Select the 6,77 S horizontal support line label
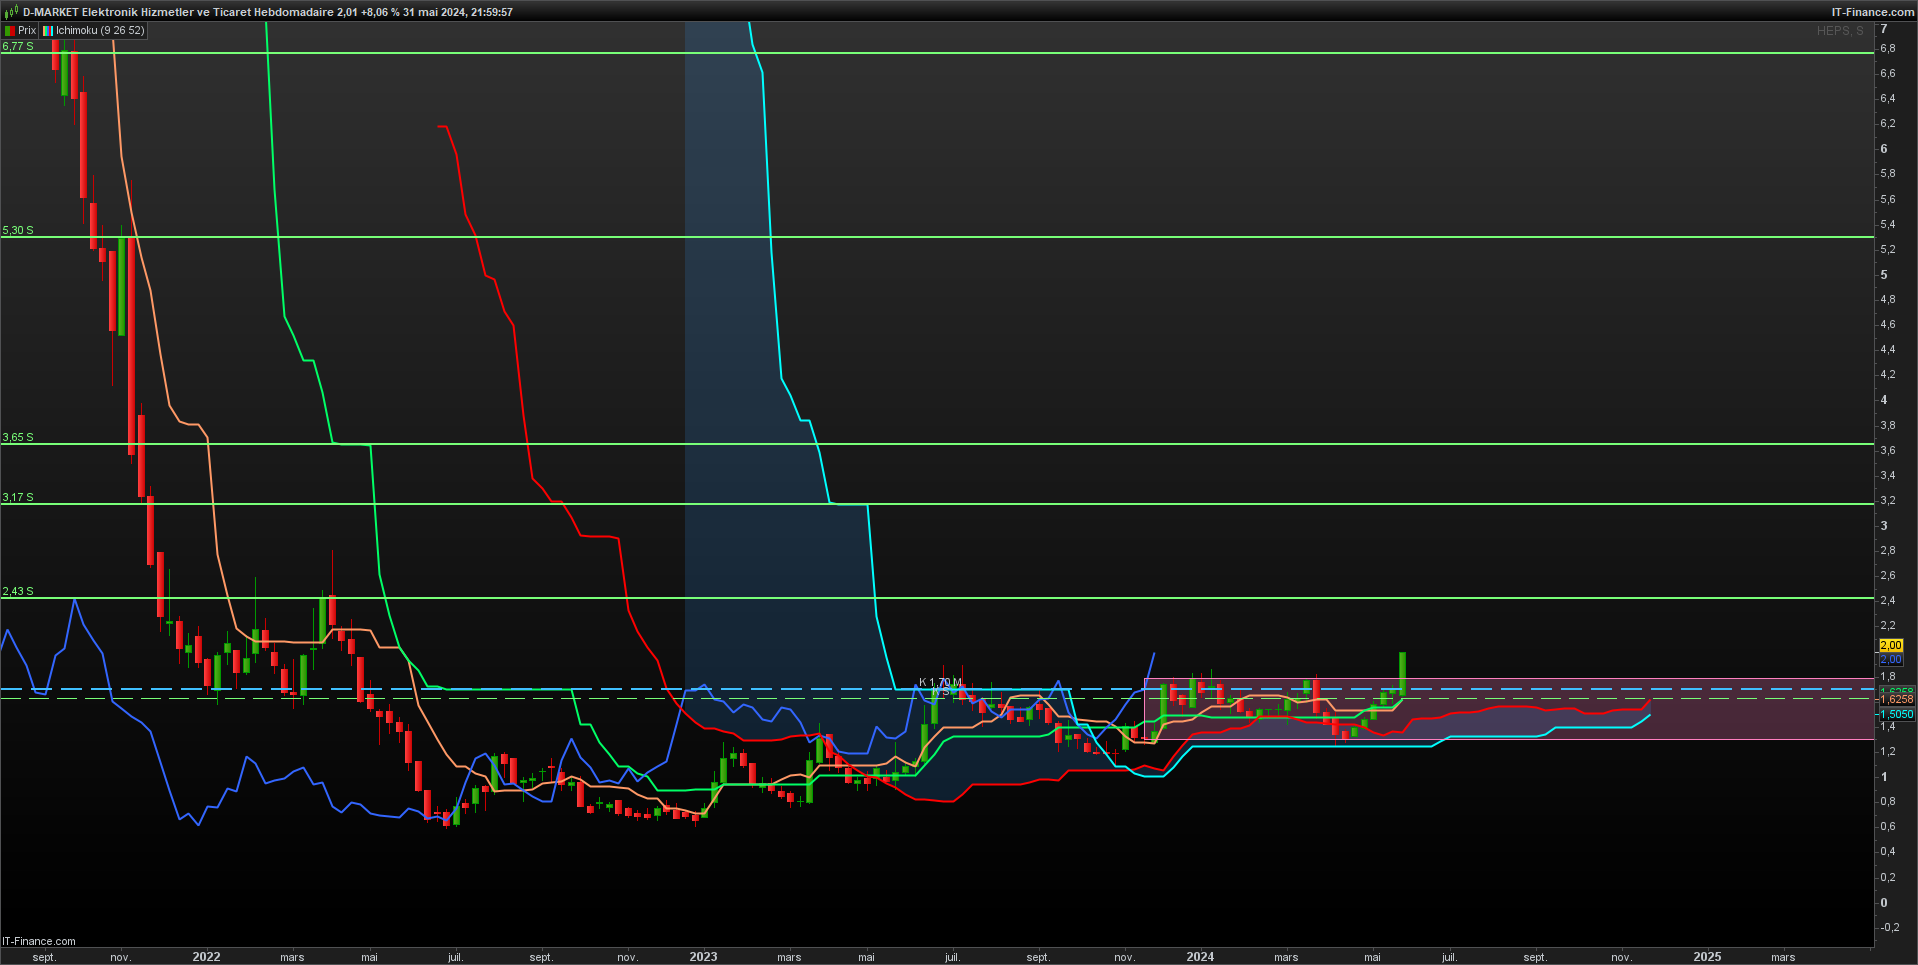Viewport: 1918px width, 965px height. 18,46
